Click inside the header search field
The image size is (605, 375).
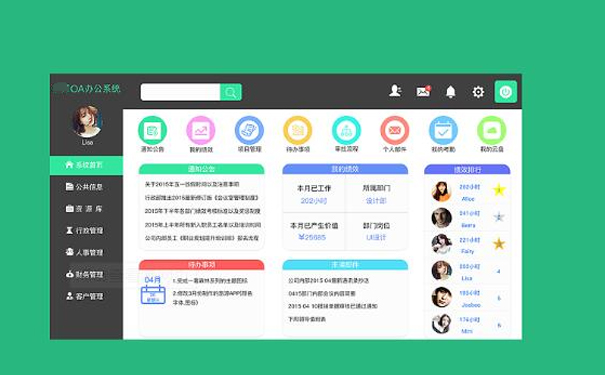pos(180,92)
